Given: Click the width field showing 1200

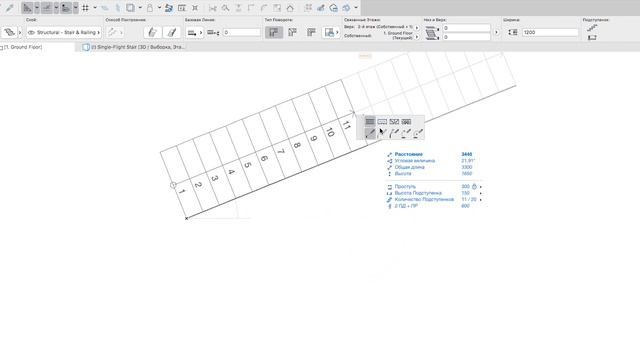Looking at the screenshot, I should click(x=550, y=32).
